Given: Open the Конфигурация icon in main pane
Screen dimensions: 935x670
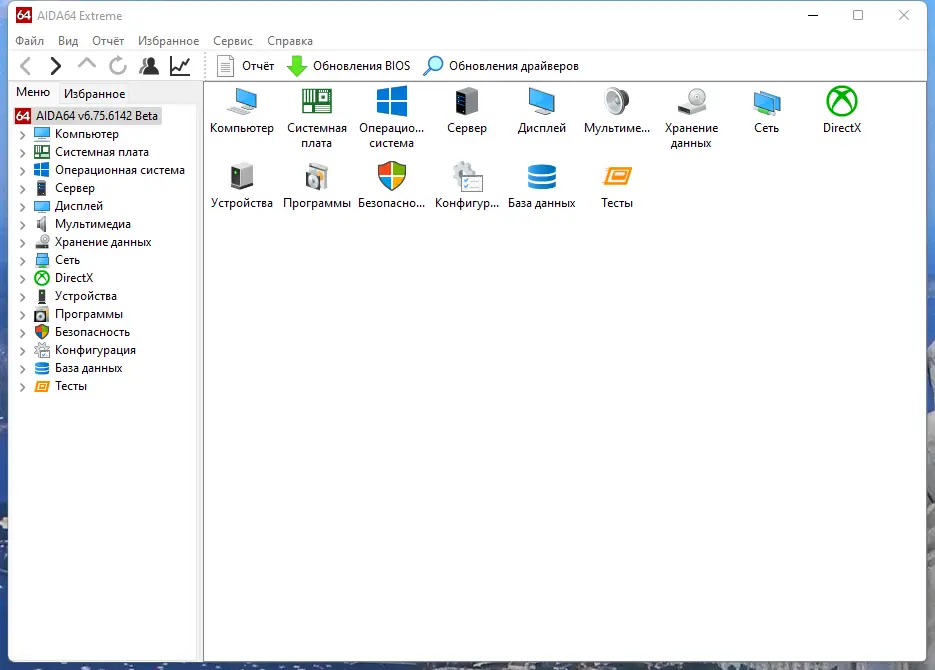Looking at the screenshot, I should point(467,177).
